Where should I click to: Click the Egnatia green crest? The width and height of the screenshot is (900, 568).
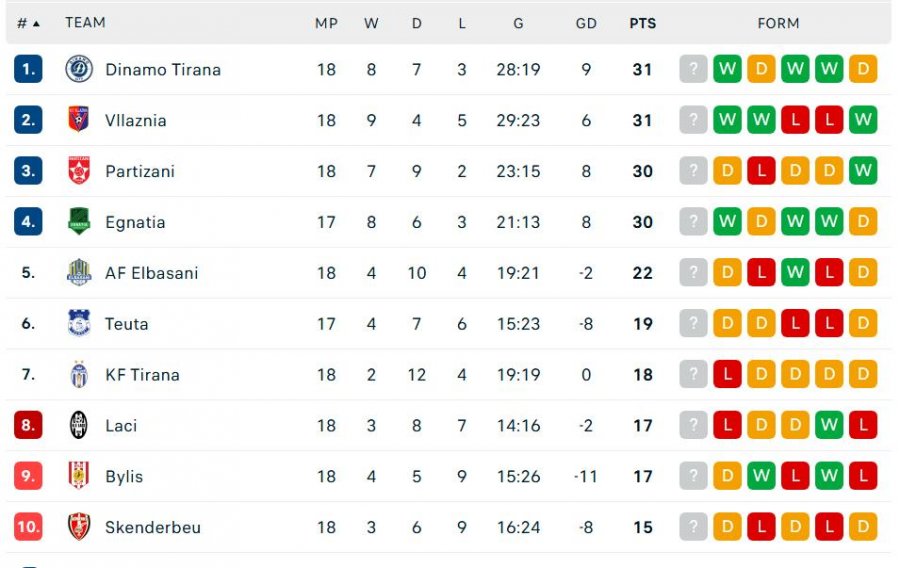coord(79,221)
